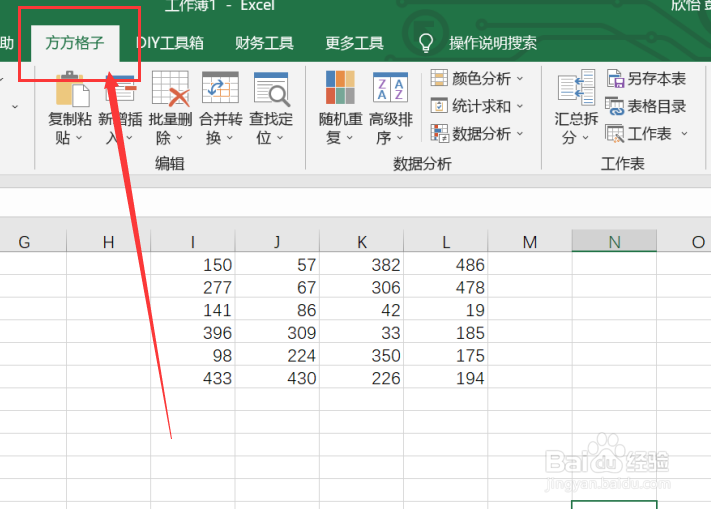
Task: Click the 工作表 icon in the ribbon
Action: point(615,134)
